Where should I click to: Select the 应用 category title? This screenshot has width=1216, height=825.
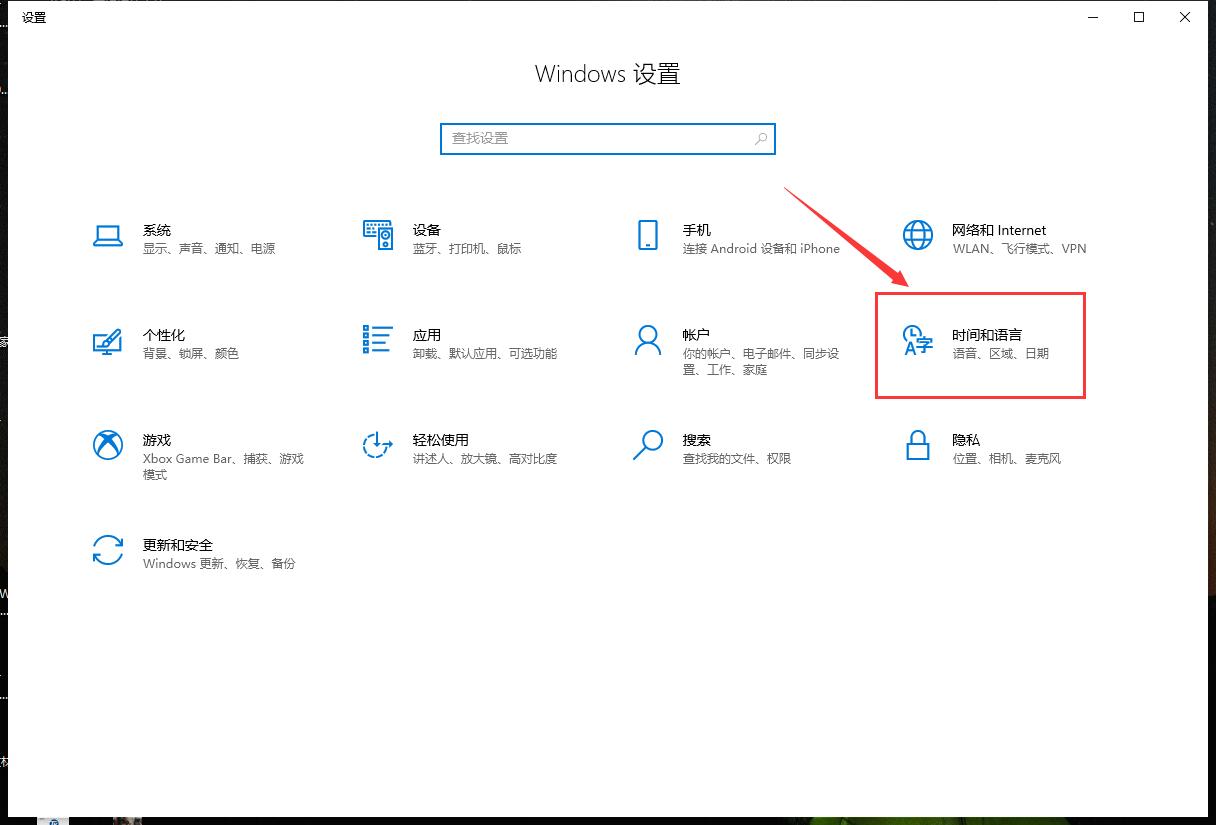(427, 335)
